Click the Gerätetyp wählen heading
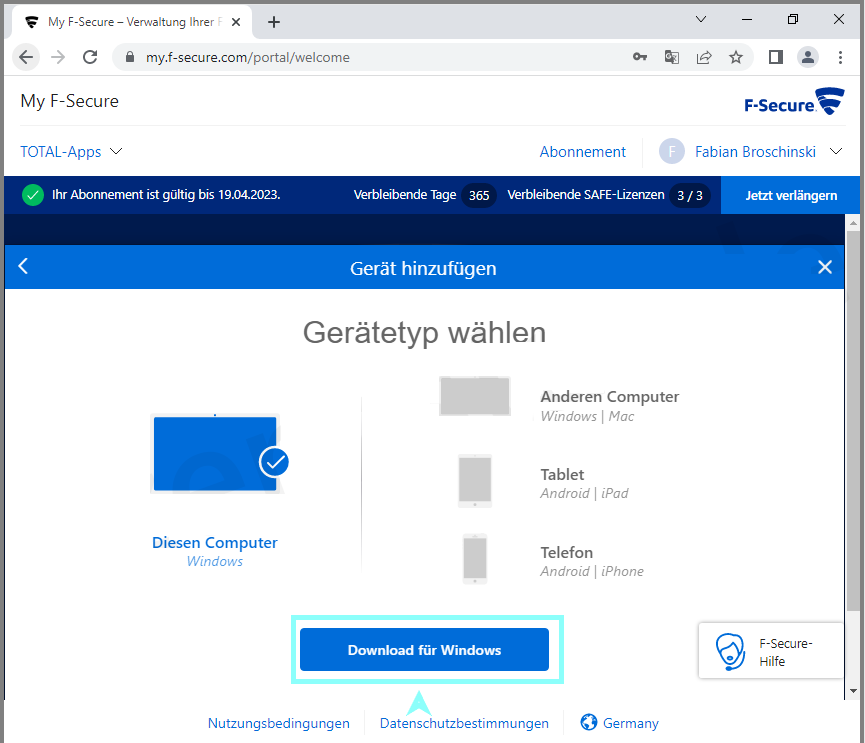This screenshot has width=865, height=743. point(424,333)
